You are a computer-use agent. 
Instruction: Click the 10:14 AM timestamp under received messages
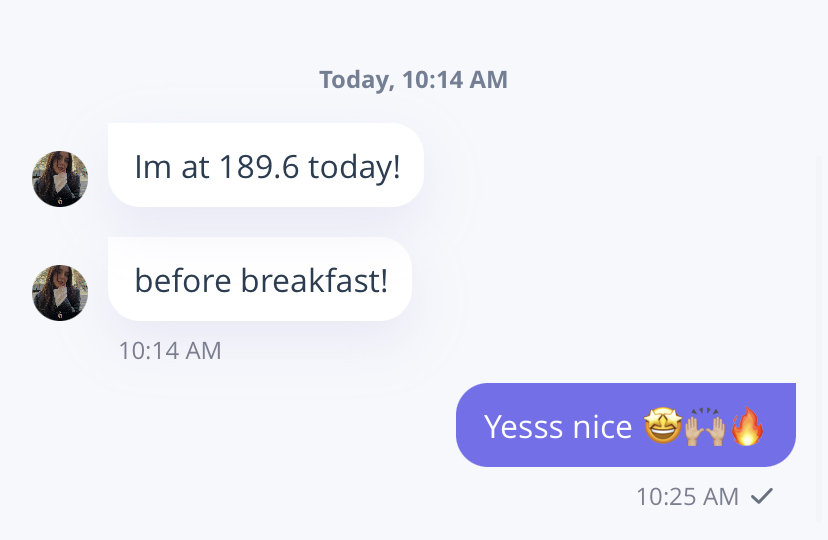click(170, 351)
